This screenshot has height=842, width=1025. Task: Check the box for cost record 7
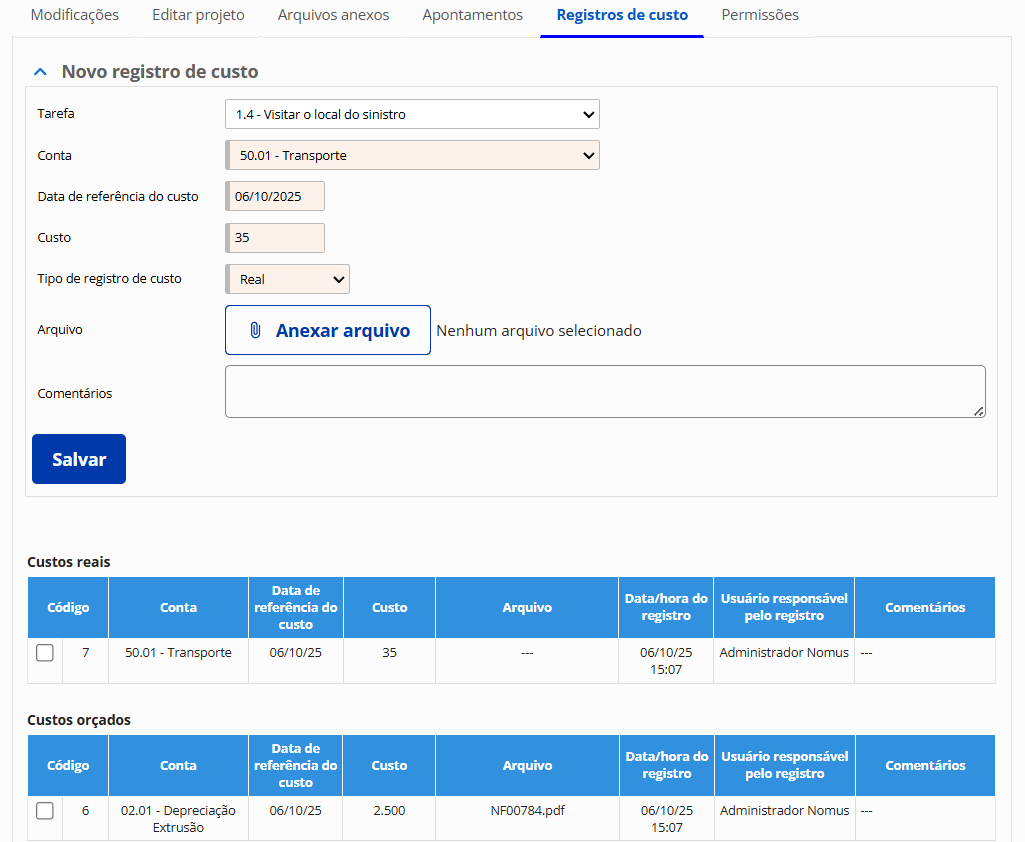(x=45, y=653)
